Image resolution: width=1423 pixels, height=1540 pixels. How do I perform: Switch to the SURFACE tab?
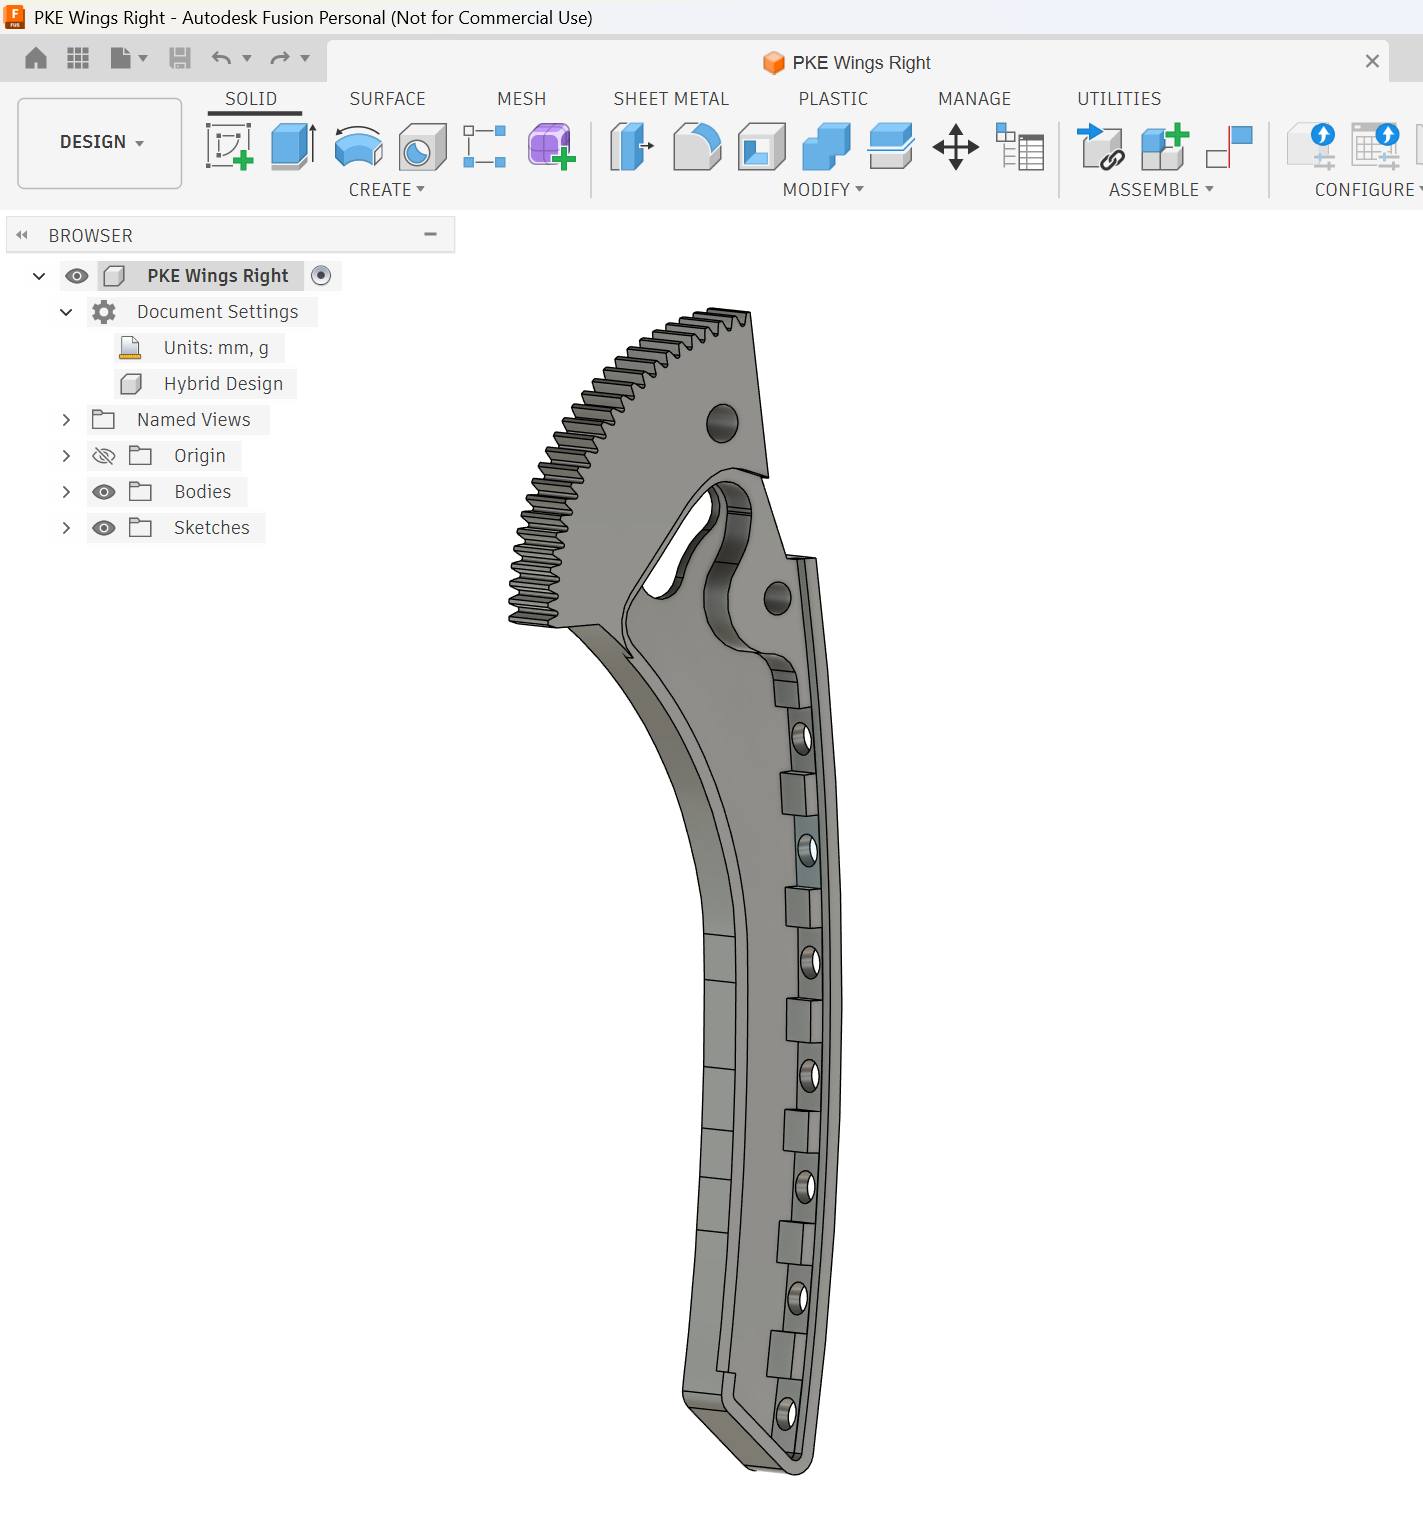[x=388, y=99]
